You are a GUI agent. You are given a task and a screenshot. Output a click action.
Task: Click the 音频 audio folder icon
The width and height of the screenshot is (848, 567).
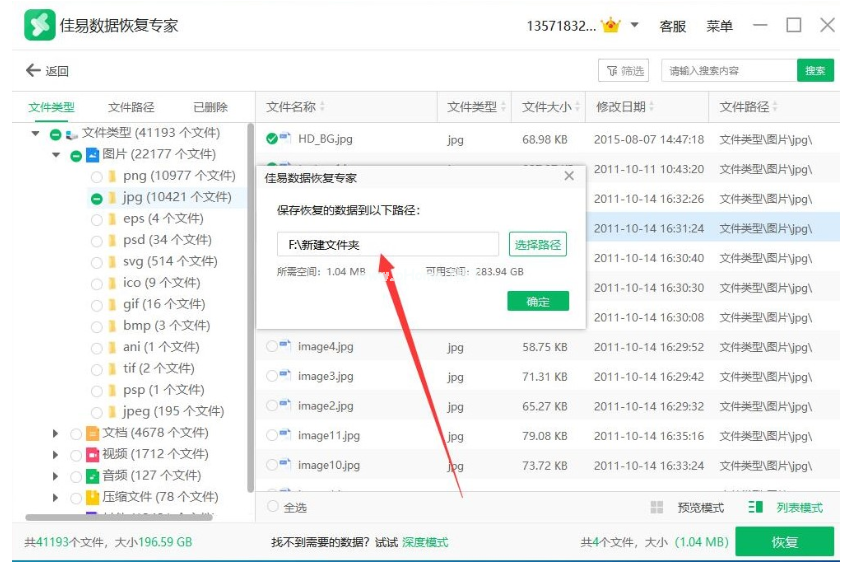pyautogui.click(x=92, y=476)
